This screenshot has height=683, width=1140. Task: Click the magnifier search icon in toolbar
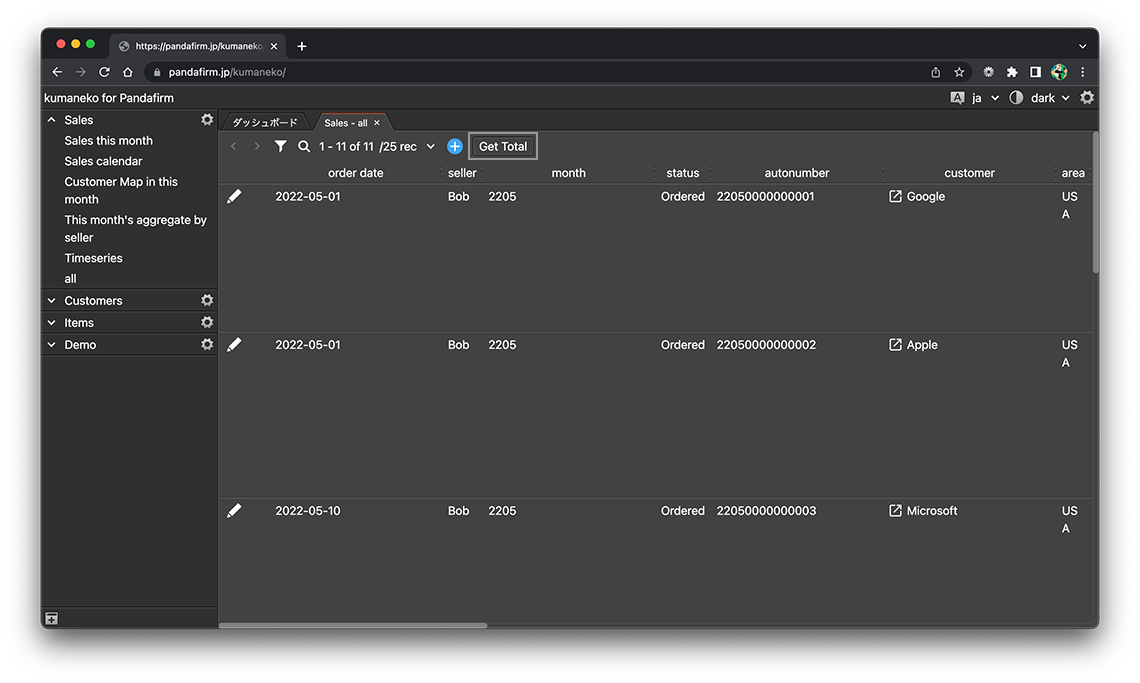304,147
